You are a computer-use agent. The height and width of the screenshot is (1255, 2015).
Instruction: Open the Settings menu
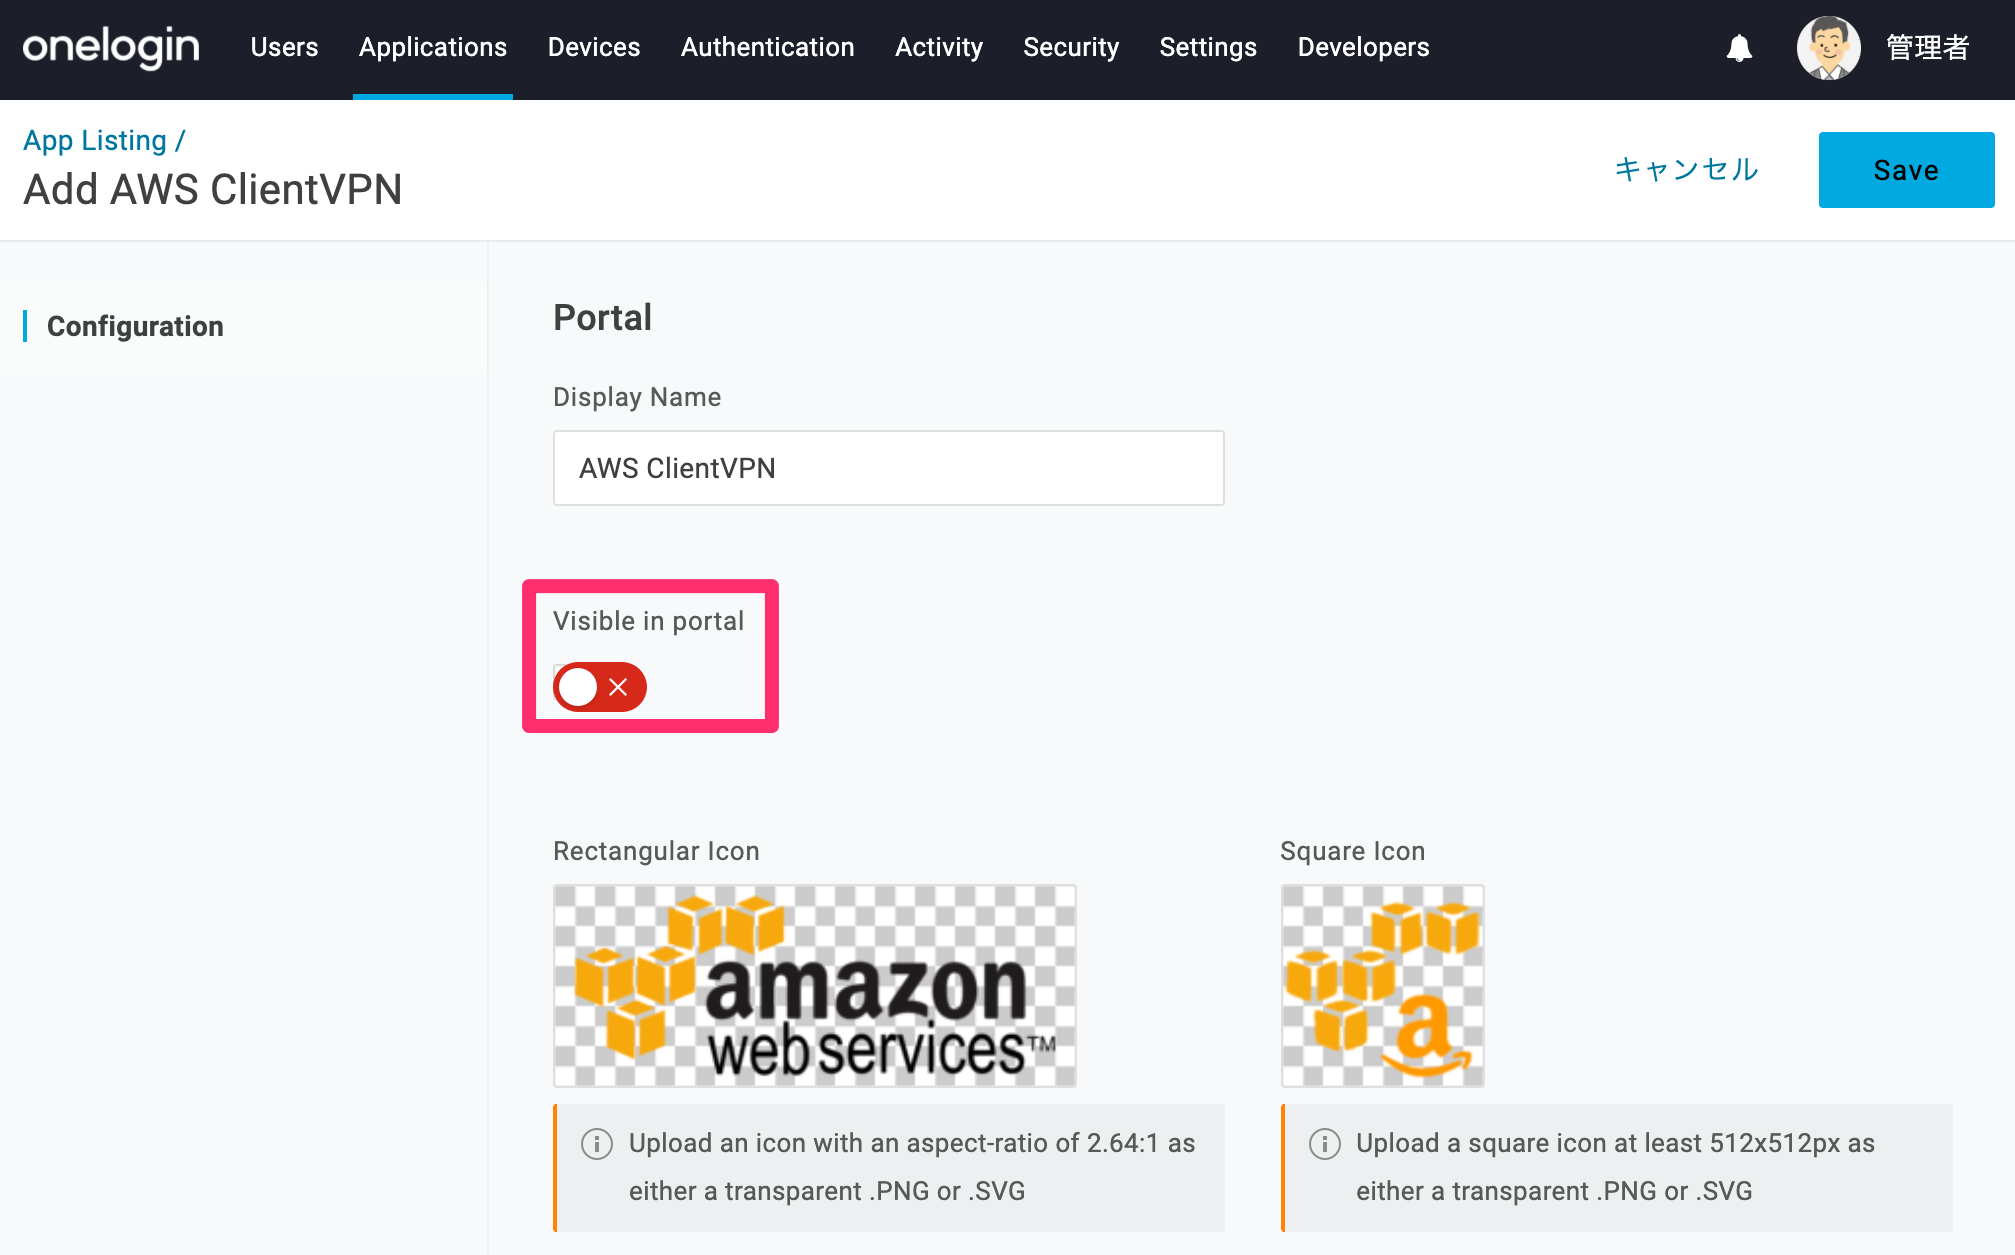tap(1208, 47)
